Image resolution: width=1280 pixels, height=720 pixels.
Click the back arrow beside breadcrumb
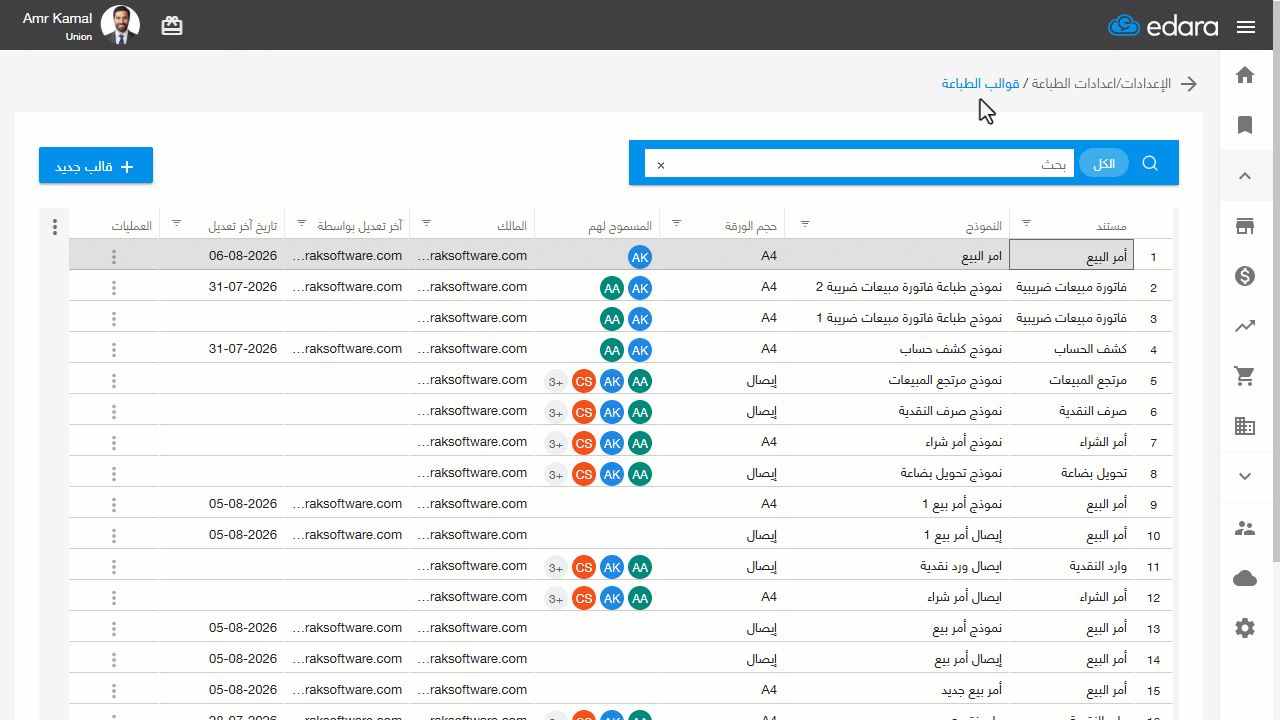1189,84
